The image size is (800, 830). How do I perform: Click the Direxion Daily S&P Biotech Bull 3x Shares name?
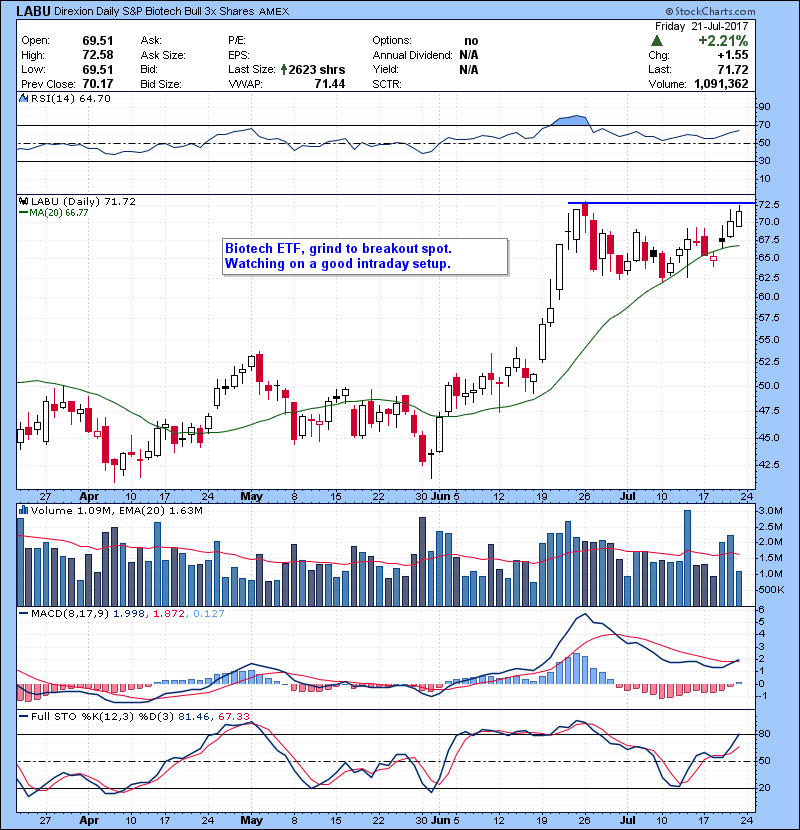pos(154,12)
